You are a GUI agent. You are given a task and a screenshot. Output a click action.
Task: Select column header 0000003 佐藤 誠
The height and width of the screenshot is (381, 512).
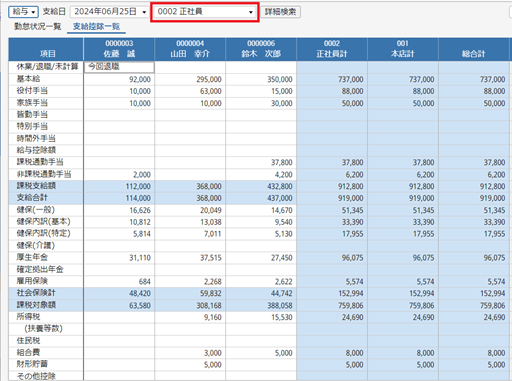[119, 49]
